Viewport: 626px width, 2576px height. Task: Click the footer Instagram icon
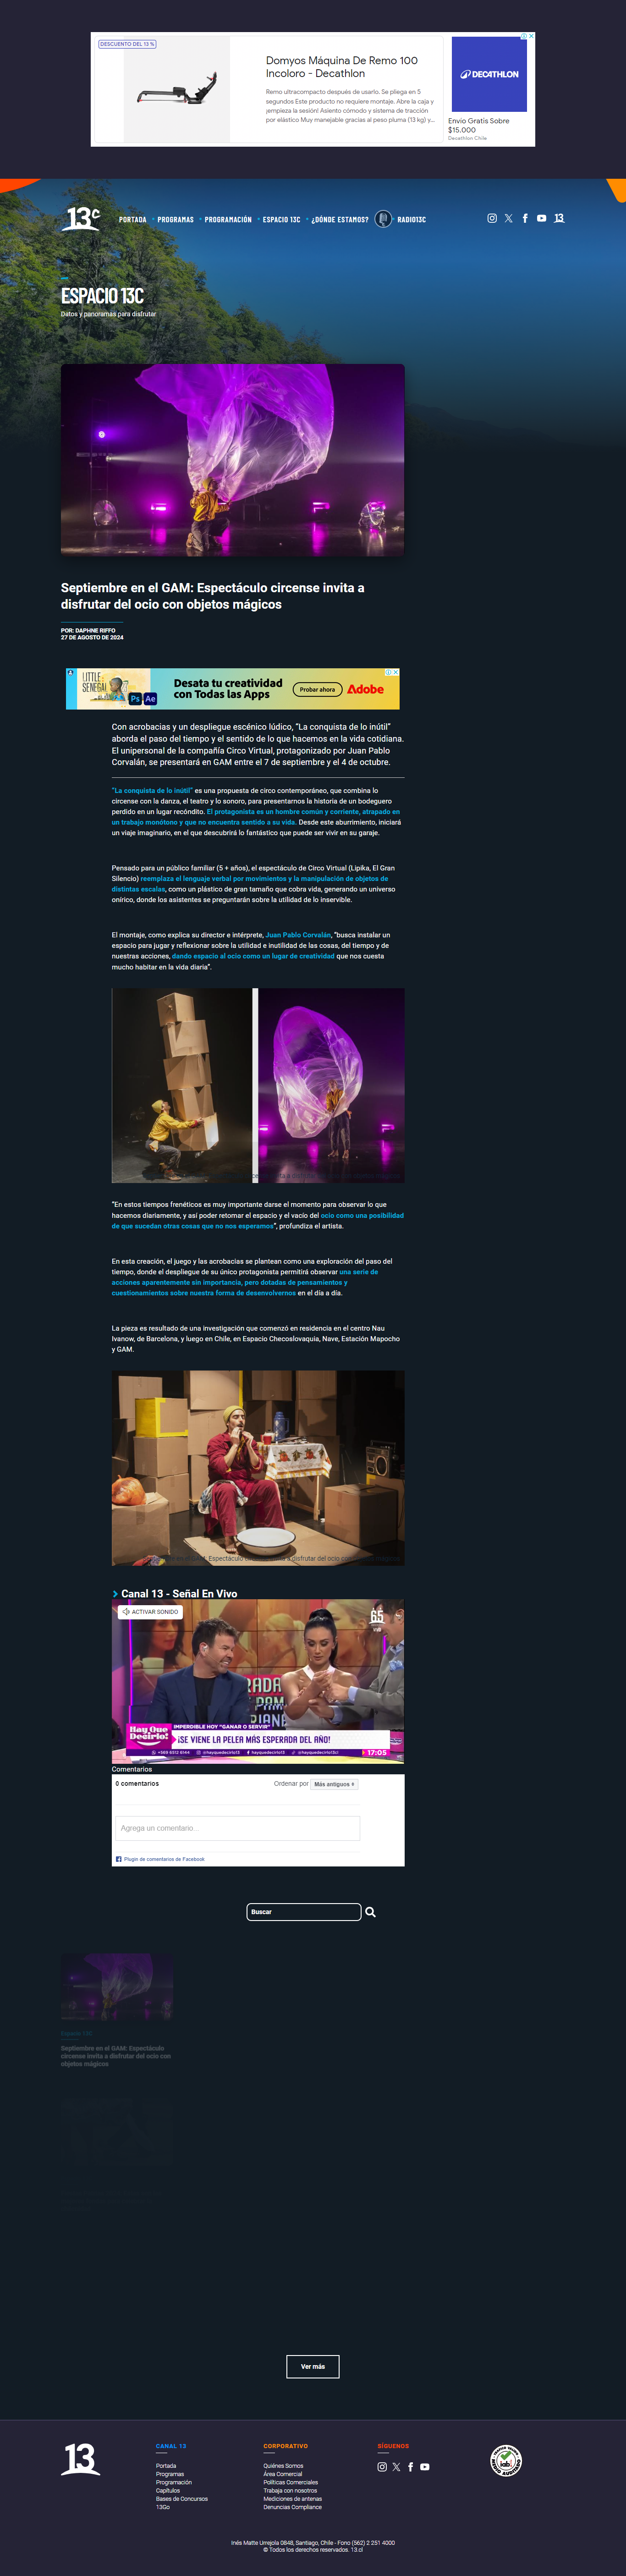[382, 2467]
